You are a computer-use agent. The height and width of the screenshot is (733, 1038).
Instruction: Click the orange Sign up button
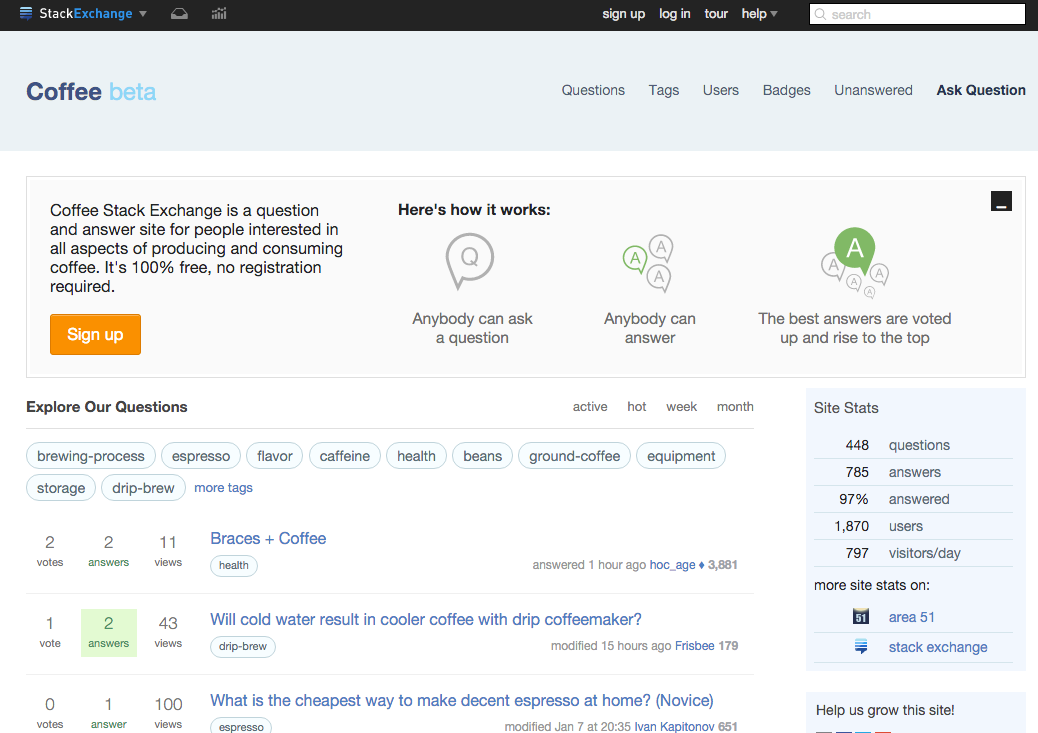(95, 334)
